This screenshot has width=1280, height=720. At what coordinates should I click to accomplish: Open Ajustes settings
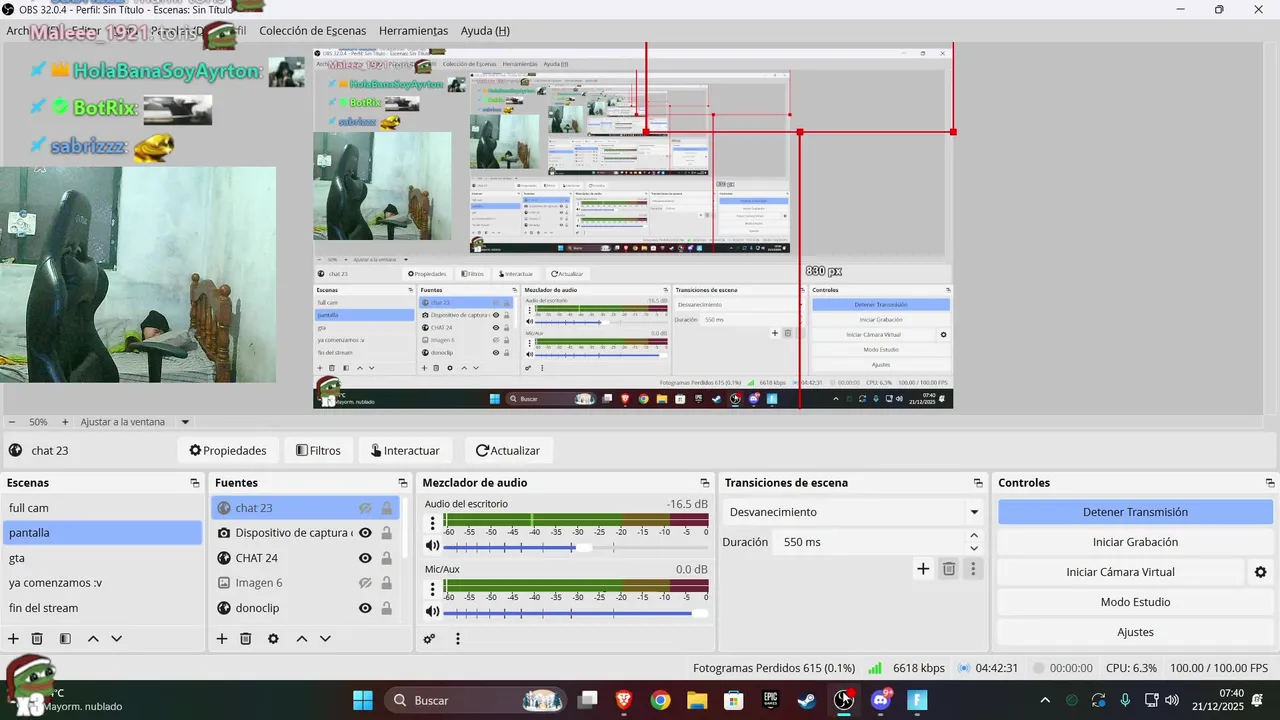coord(1135,632)
